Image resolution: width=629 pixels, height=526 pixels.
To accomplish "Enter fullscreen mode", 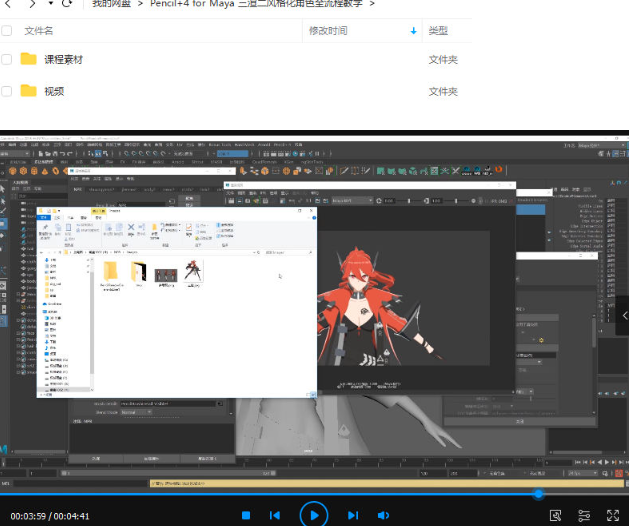I will point(613,516).
